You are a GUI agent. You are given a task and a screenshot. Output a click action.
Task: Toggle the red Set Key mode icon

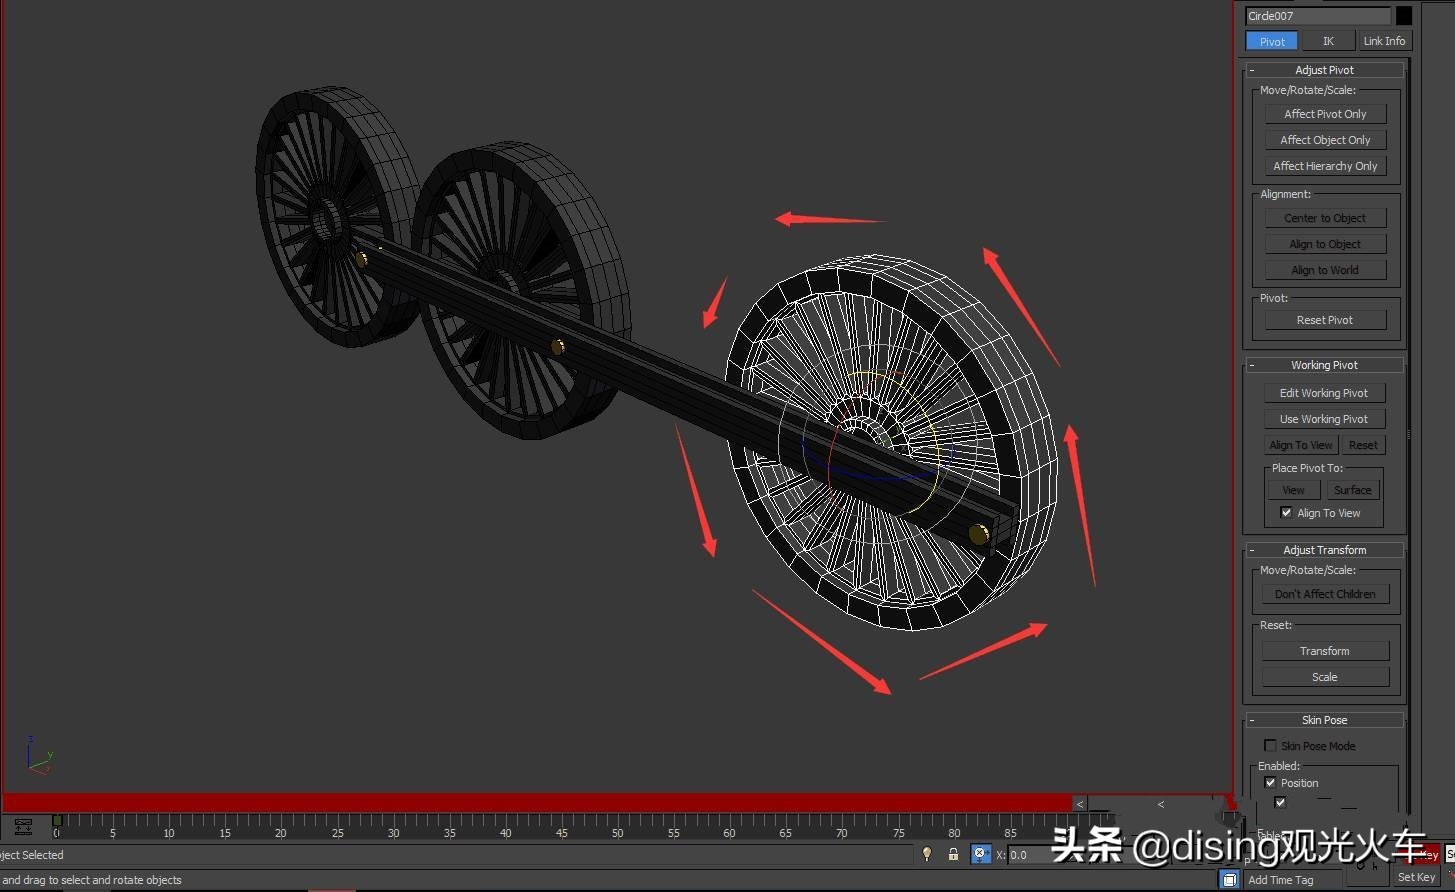[1417, 854]
